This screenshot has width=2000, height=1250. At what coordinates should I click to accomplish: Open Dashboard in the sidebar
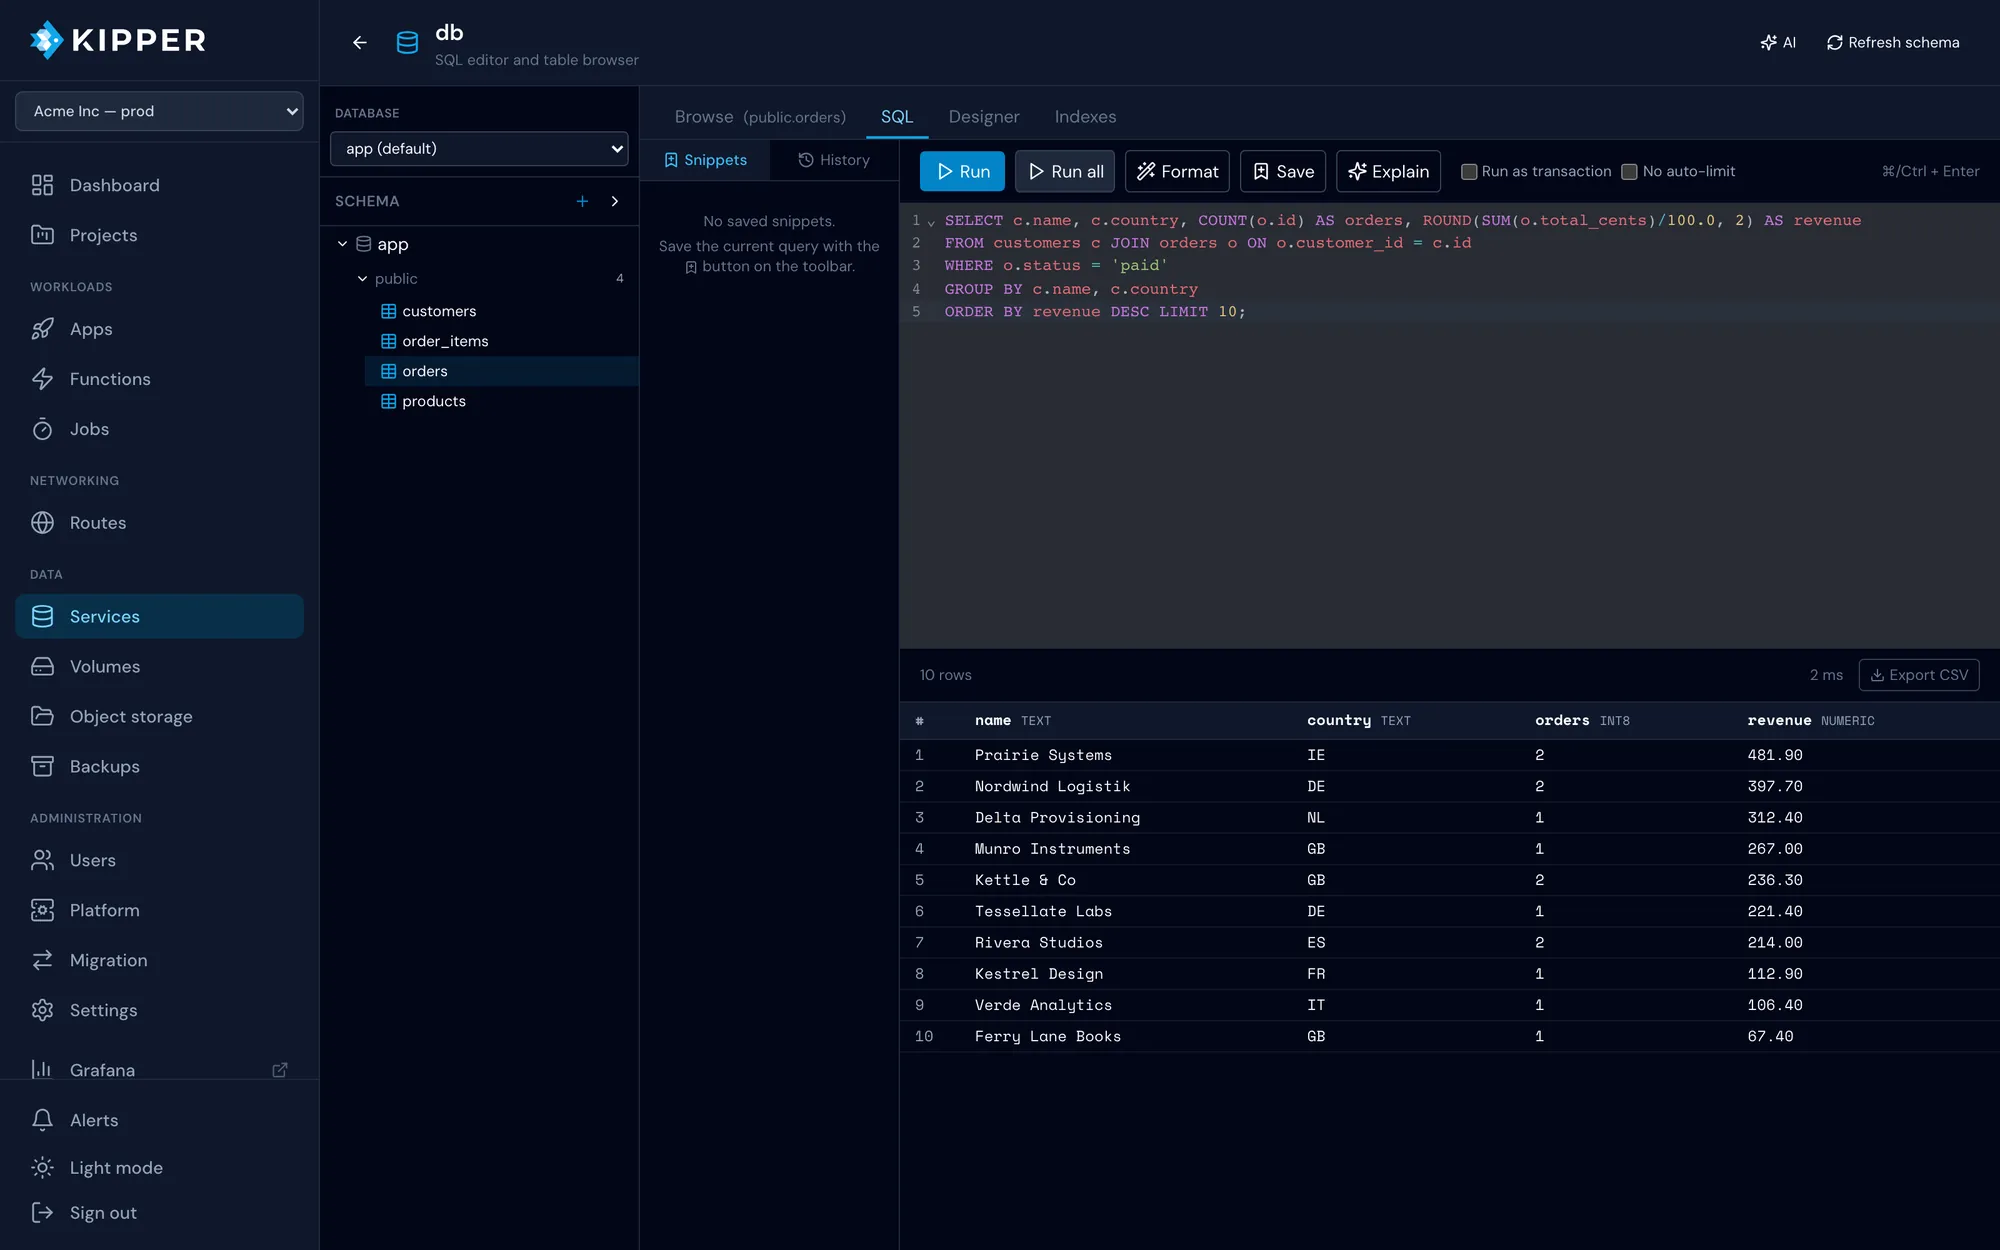159,185
